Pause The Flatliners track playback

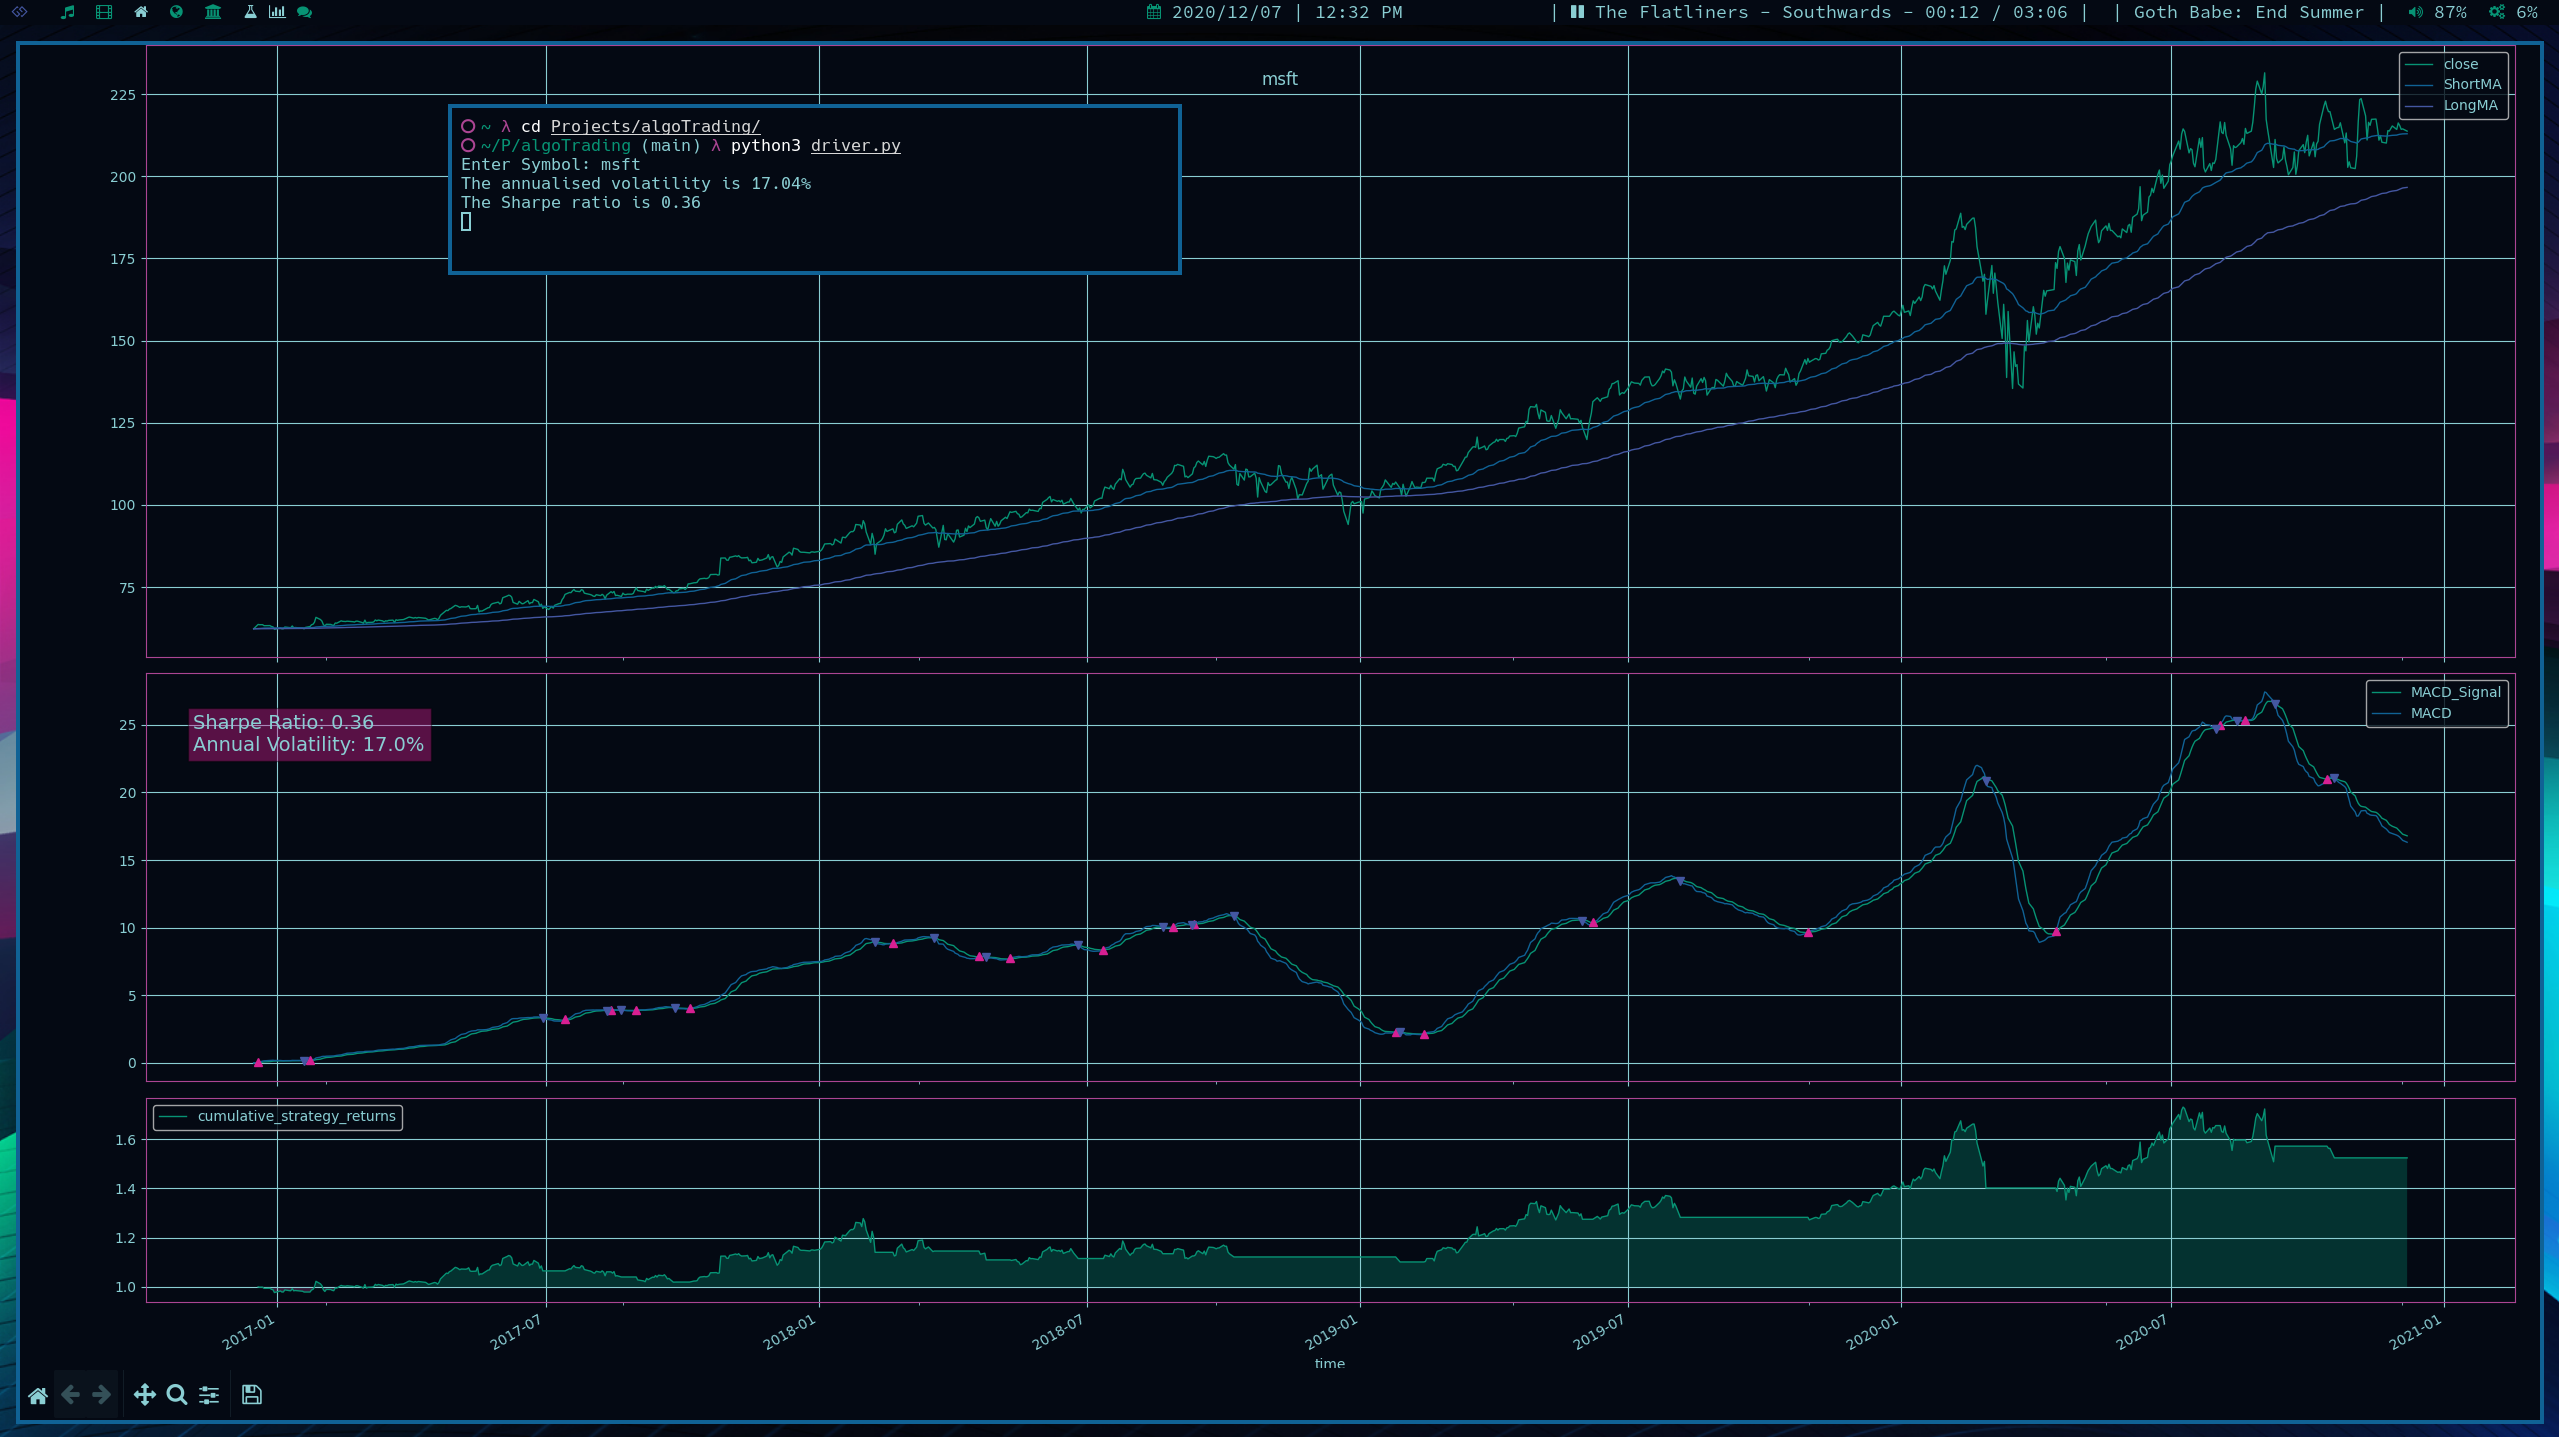pyautogui.click(x=1577, y=12)
